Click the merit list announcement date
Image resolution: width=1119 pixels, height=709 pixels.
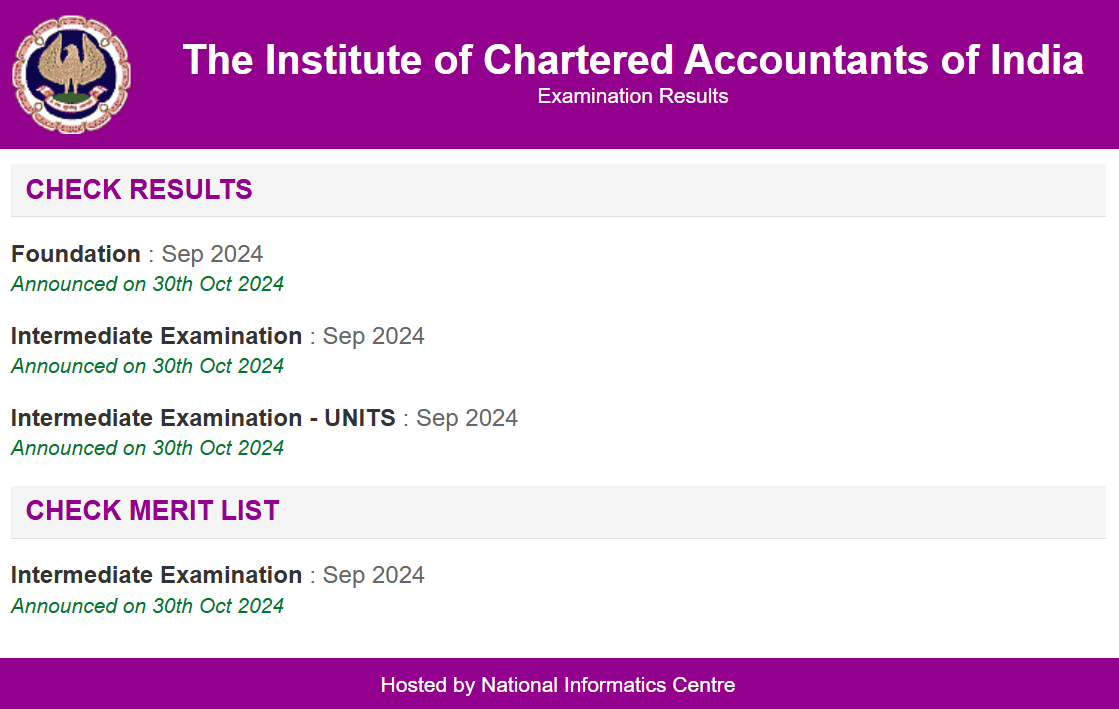tap(146, 606)
